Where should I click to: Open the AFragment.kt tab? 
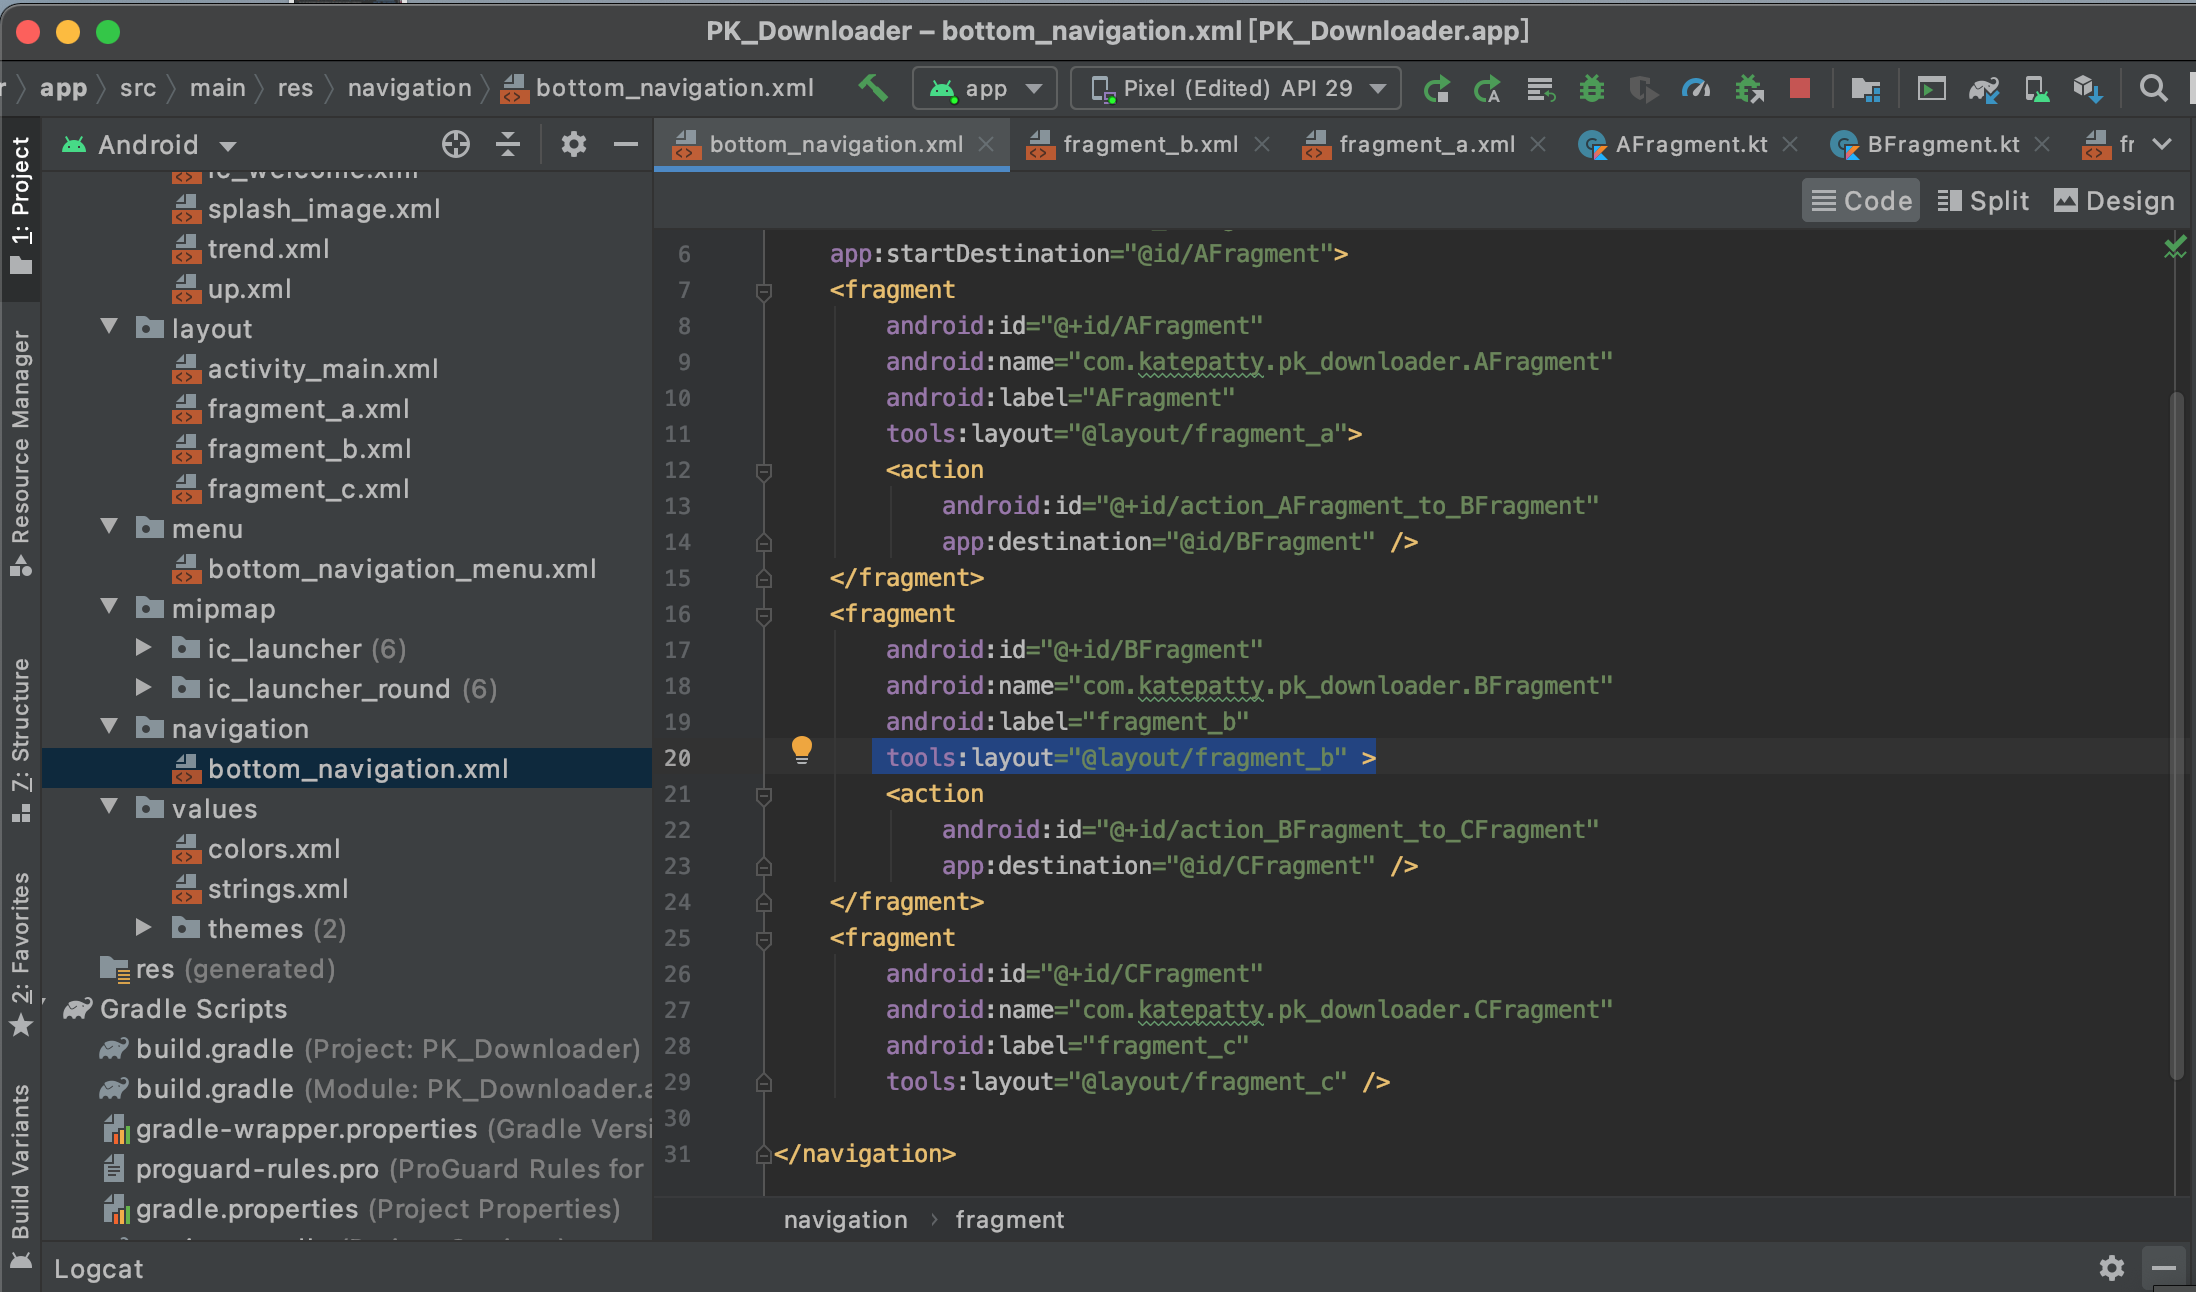[x=1690, y=144]
